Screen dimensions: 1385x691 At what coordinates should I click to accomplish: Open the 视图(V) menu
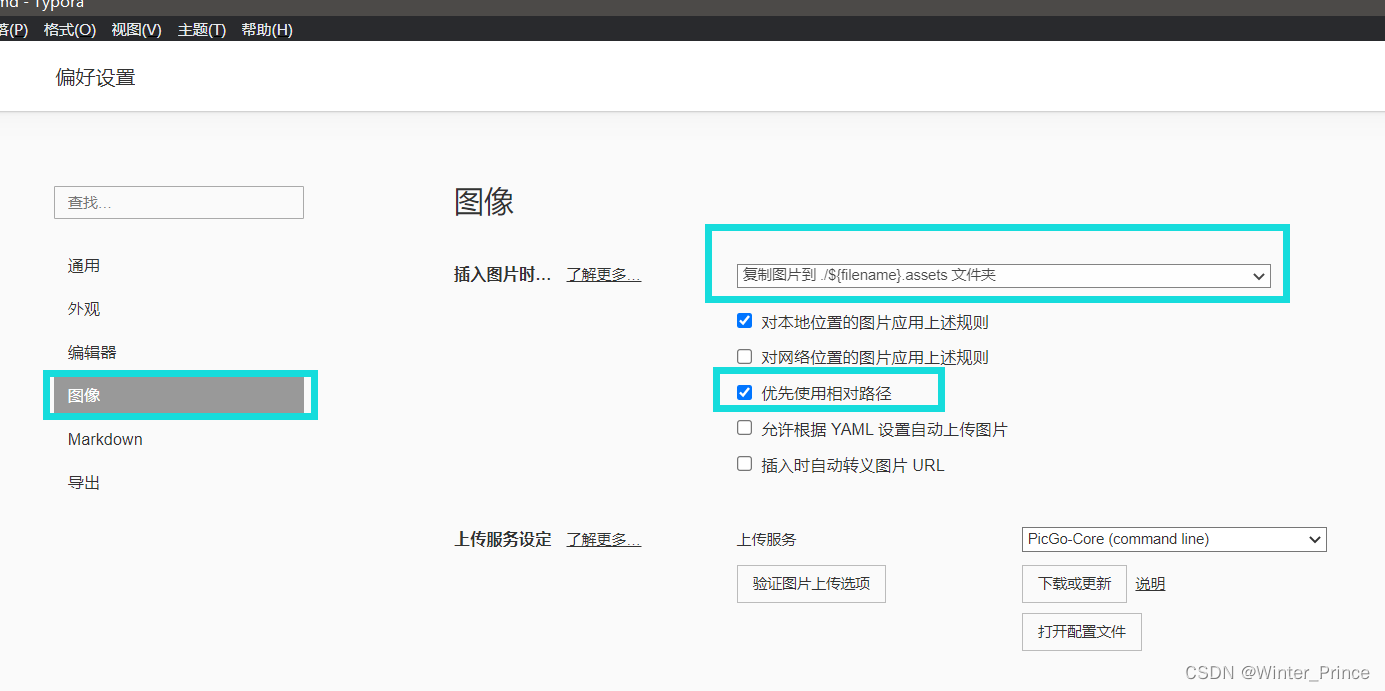click(x=135, y=29)
